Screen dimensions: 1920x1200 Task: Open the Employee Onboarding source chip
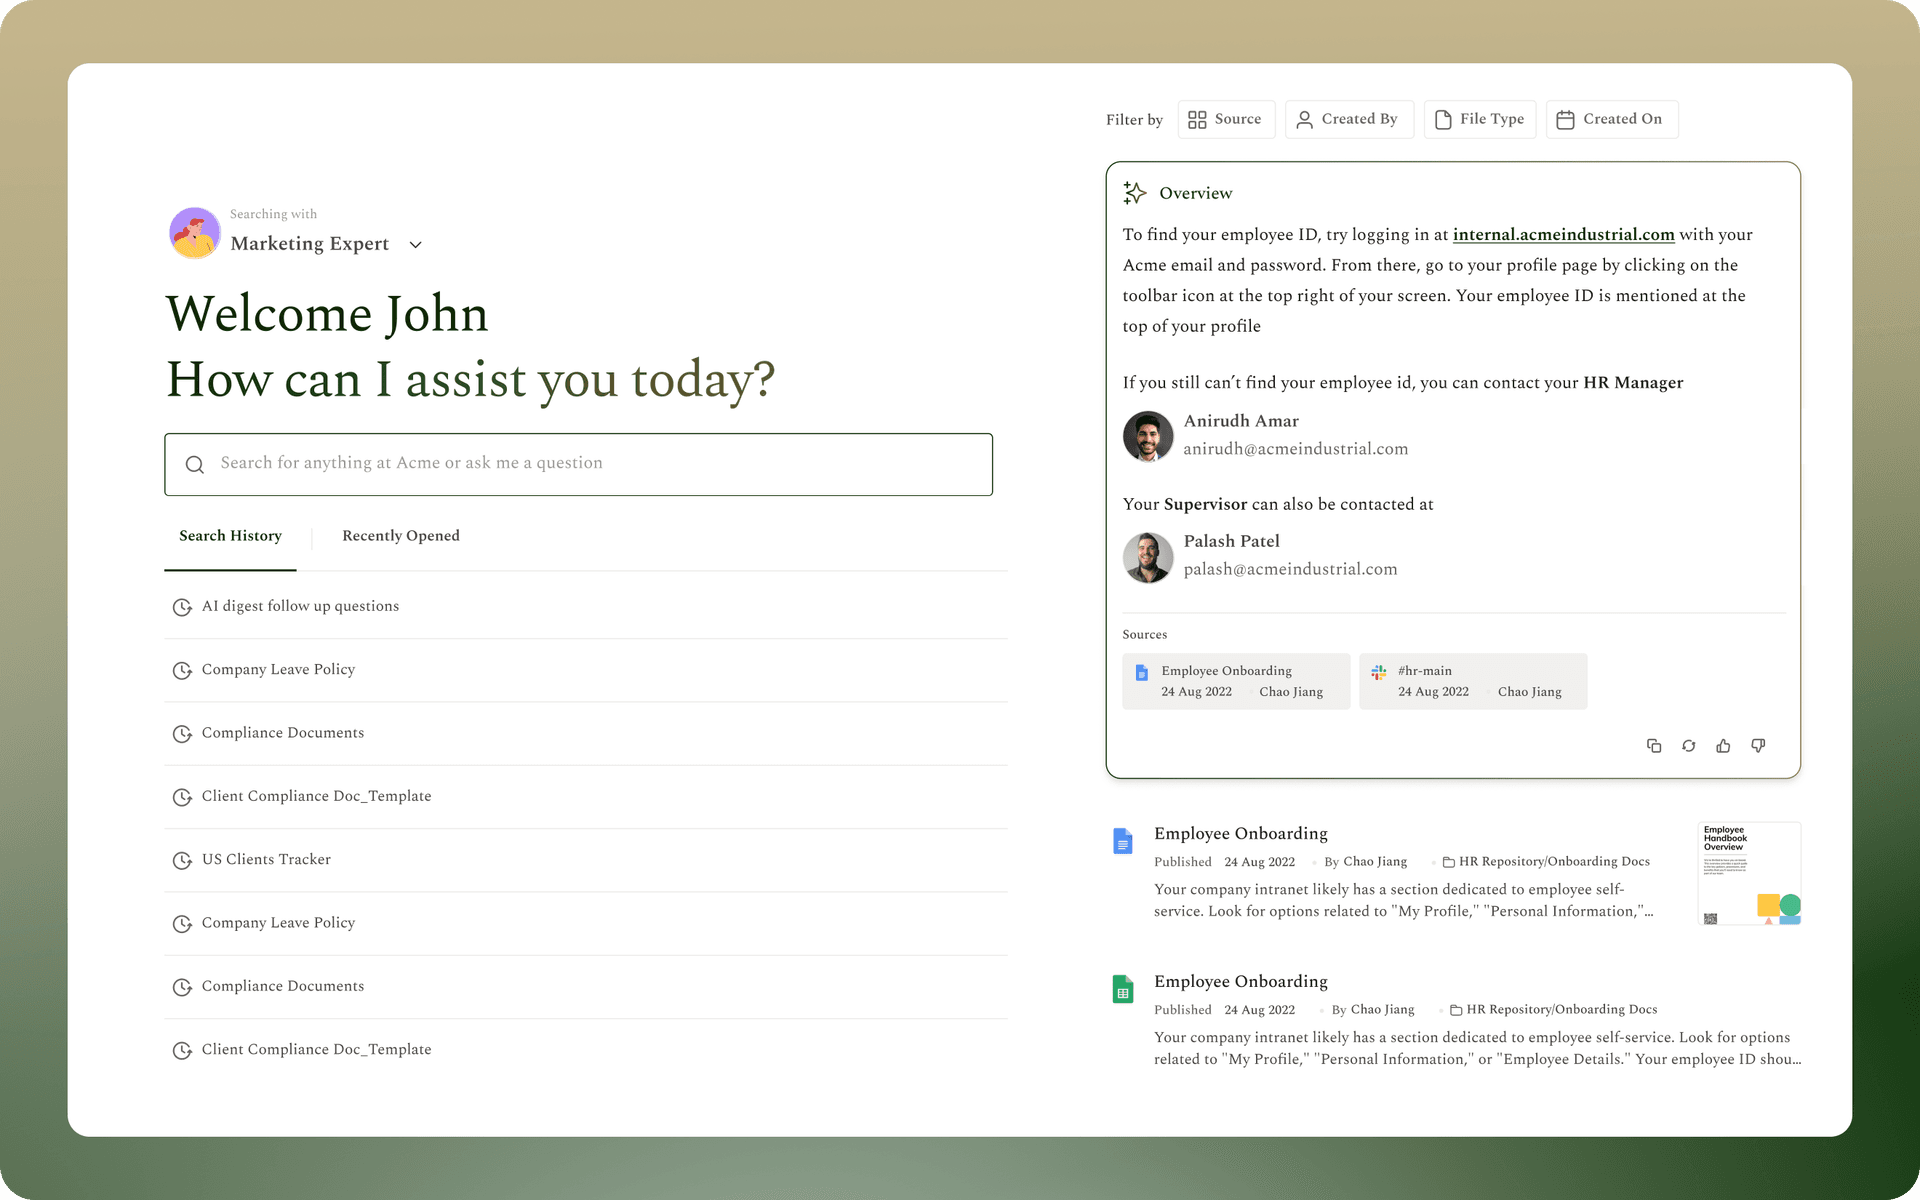[x=1236, y=681]
